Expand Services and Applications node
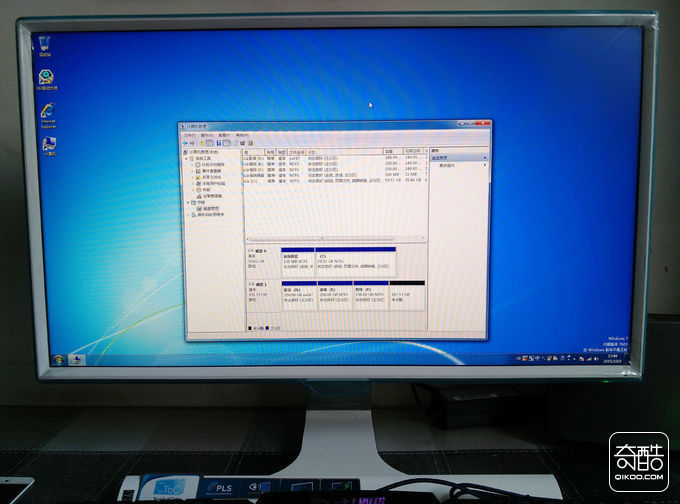The image size is (680, 504). [189, 214]
